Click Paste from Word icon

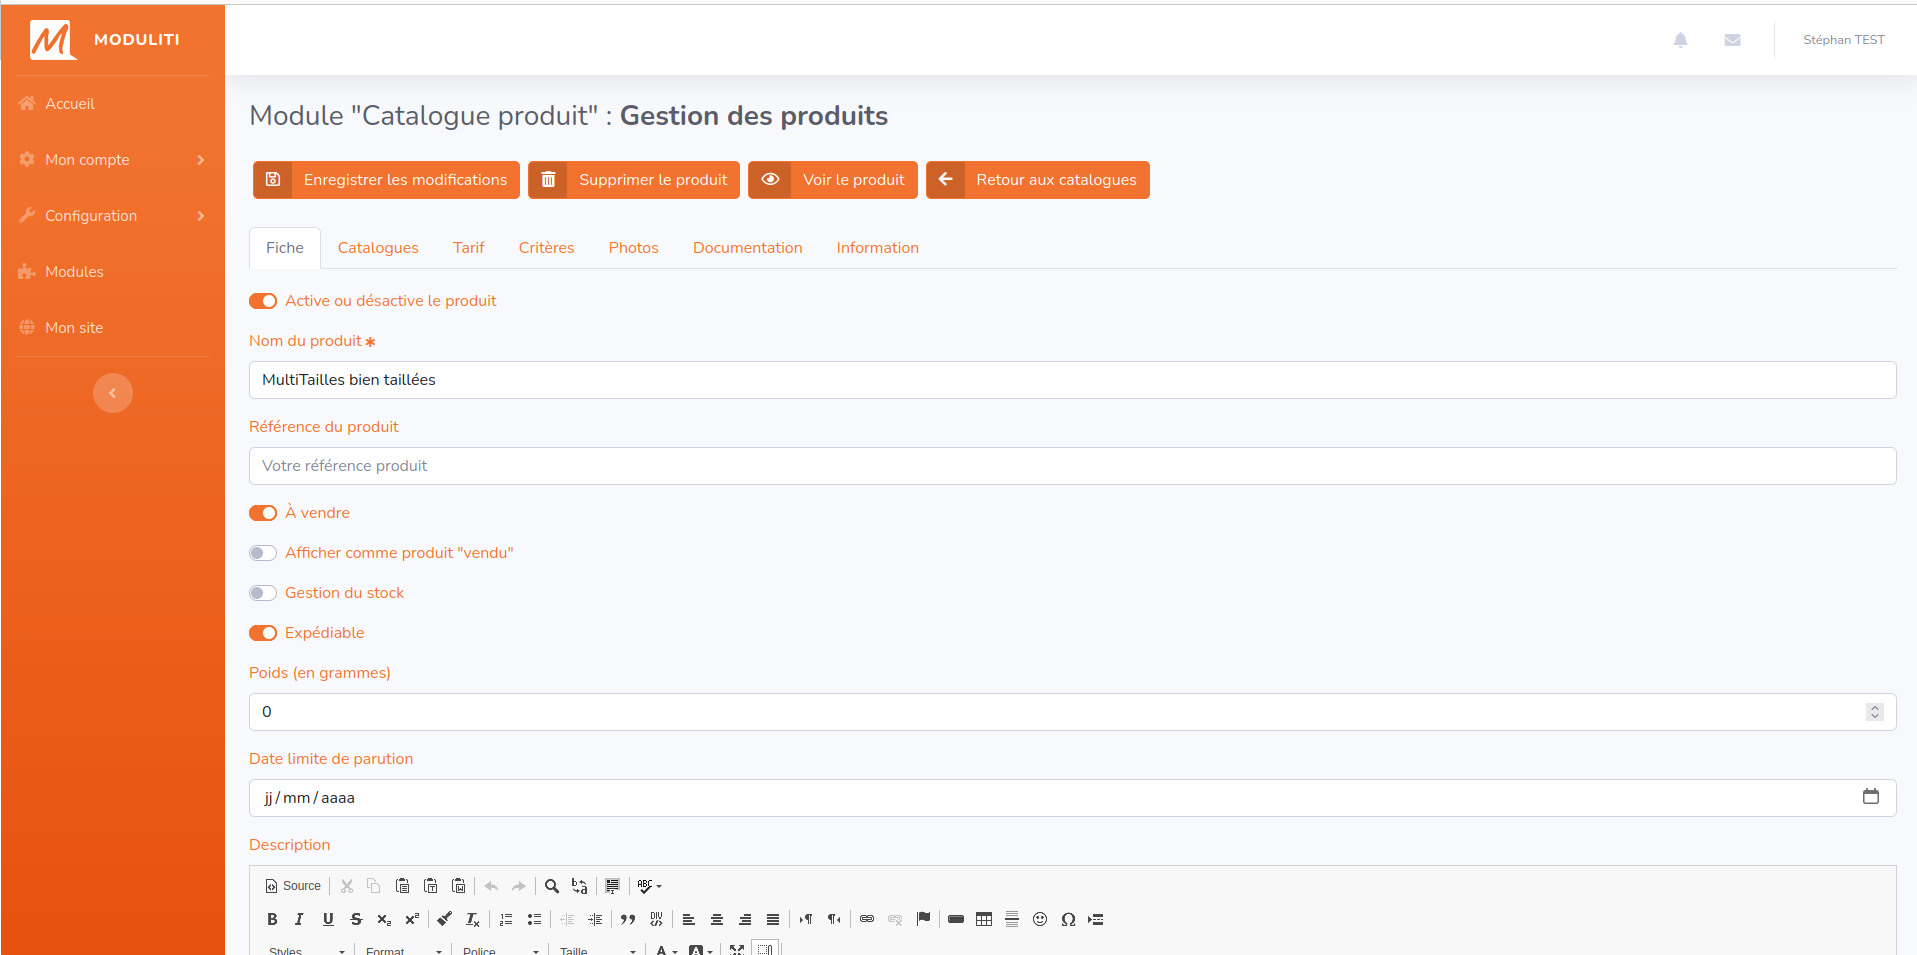click(x=458, y=886)
